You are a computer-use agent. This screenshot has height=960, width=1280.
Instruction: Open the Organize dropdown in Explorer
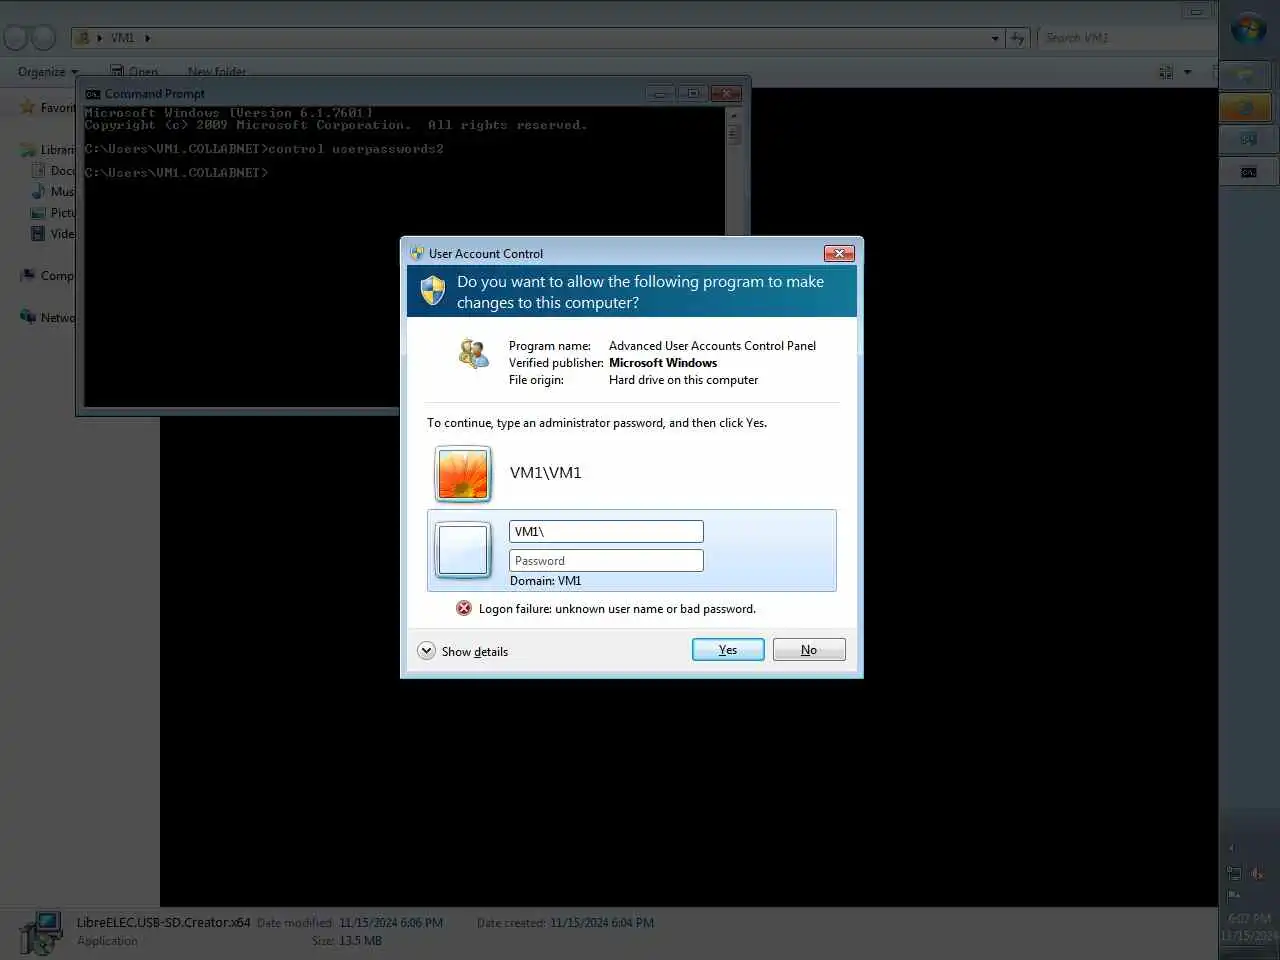[48, 72]
